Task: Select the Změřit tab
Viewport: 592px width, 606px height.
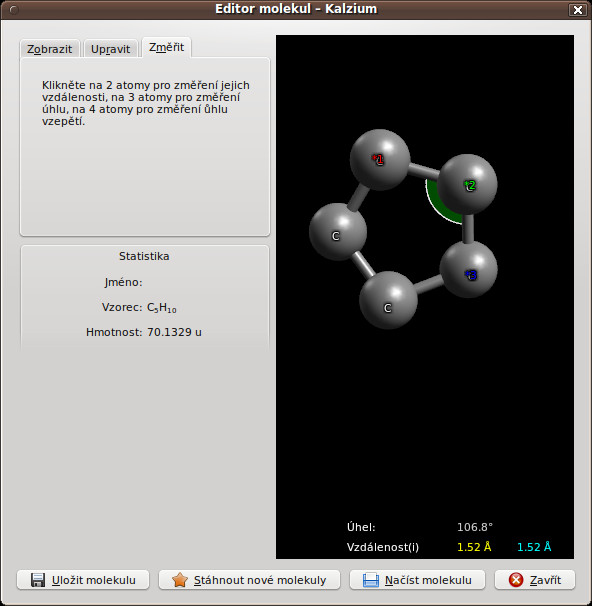Action: point(167,48)
